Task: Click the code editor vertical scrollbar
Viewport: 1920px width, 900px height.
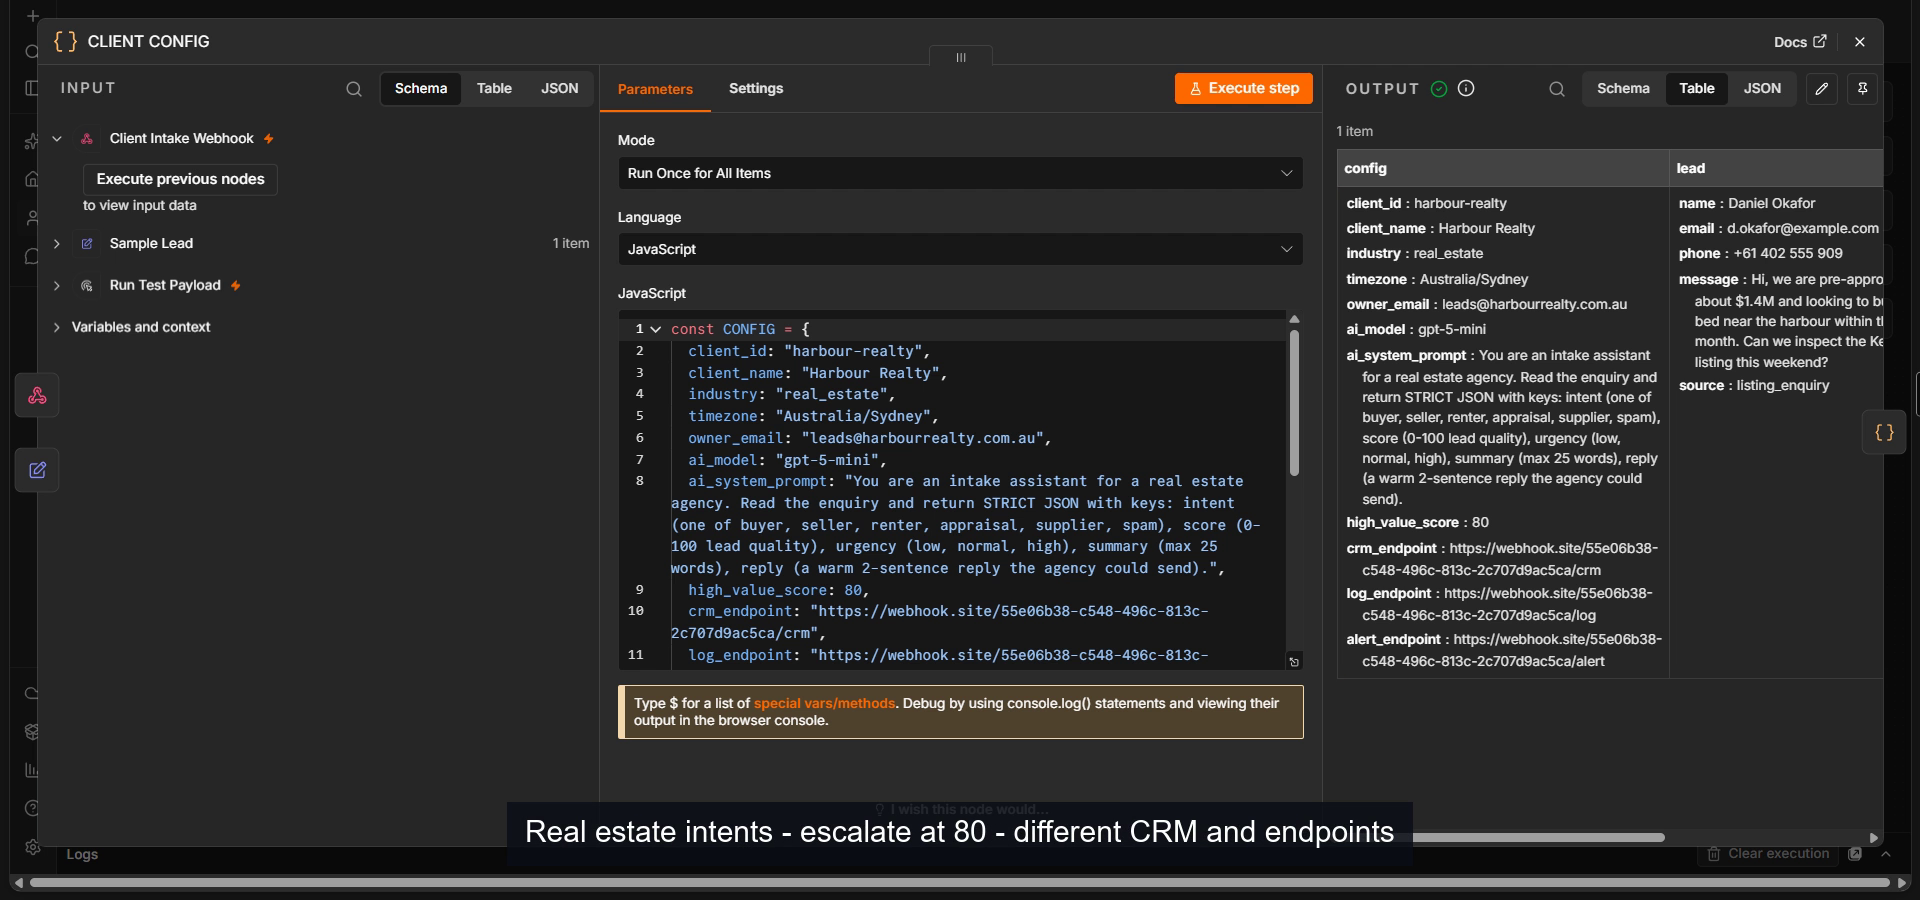Action: [1294, 402]
